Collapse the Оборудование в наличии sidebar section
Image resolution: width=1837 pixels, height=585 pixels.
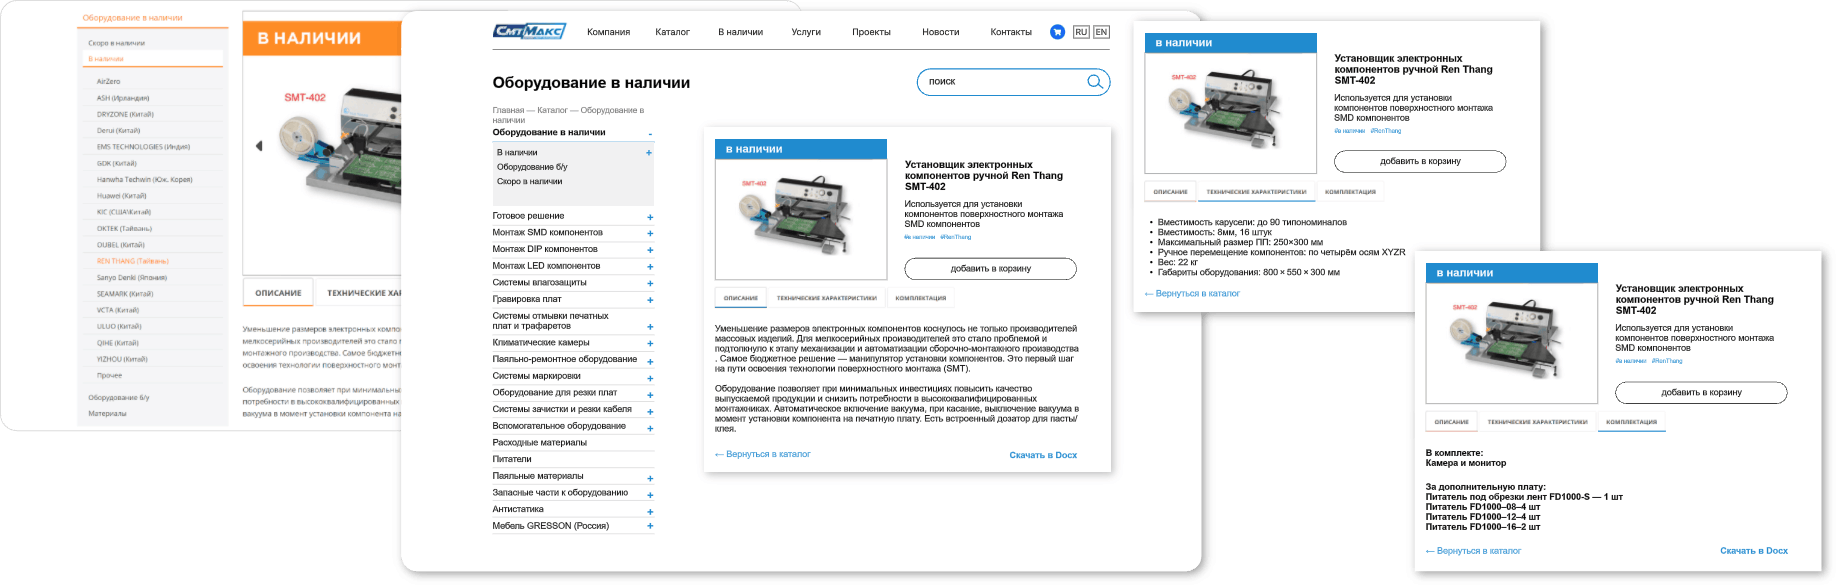(650, 134)
